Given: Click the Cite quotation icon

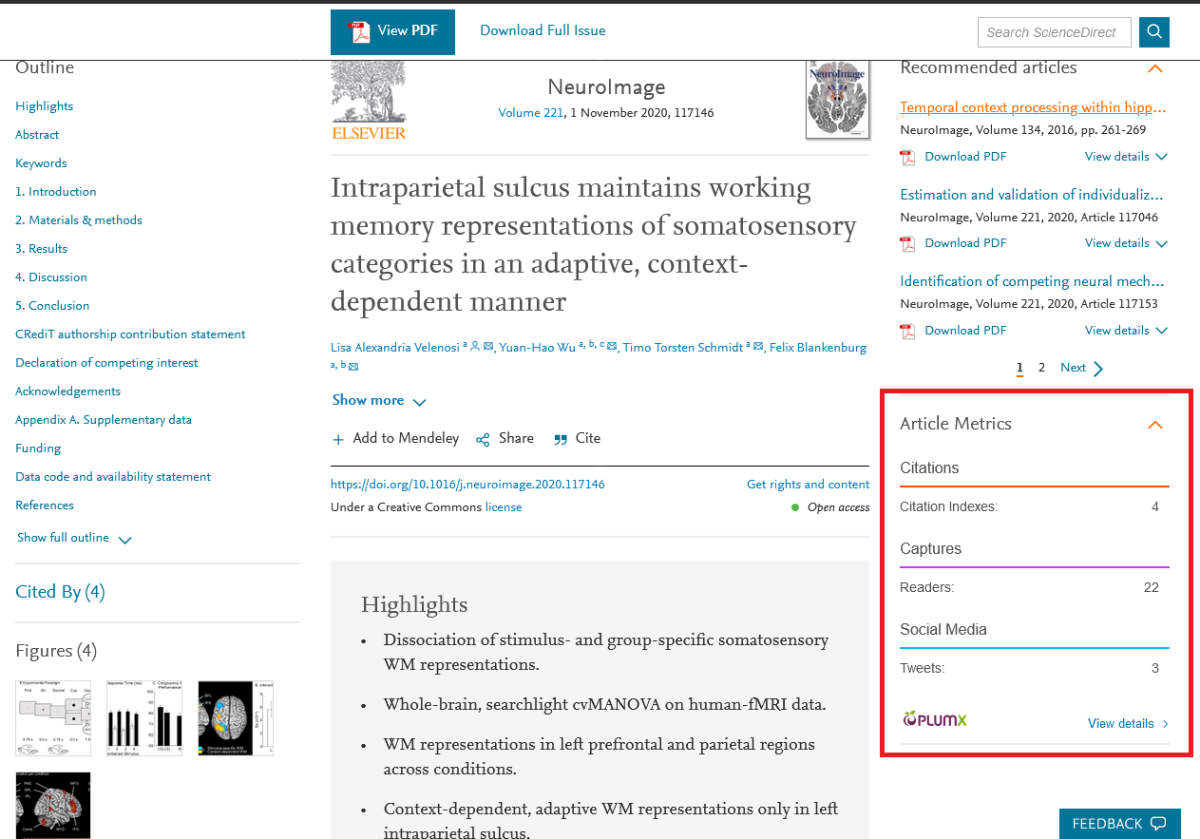Looking at the screenshot, I should [561, 439].
